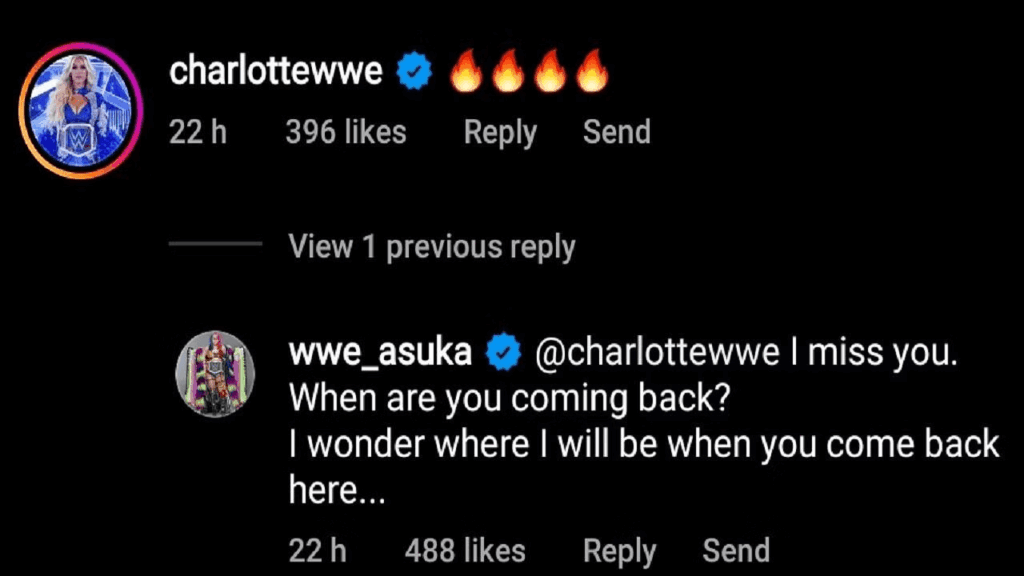View the 396 likes list
1024x576 pixels.
click(x=346, y=132)
